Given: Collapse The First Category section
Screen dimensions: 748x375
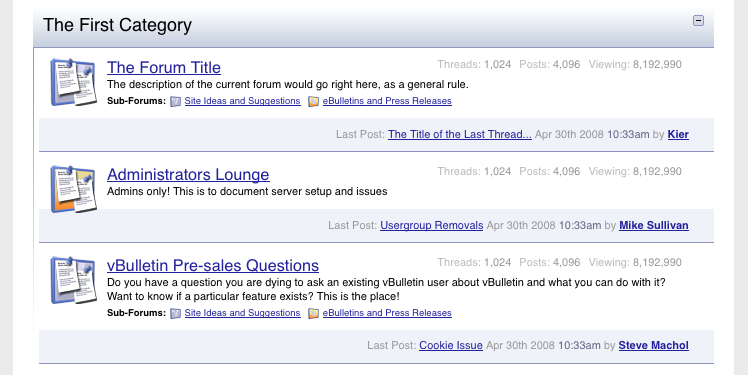Looking at the screenshot, I should click(x=698, y=21).
